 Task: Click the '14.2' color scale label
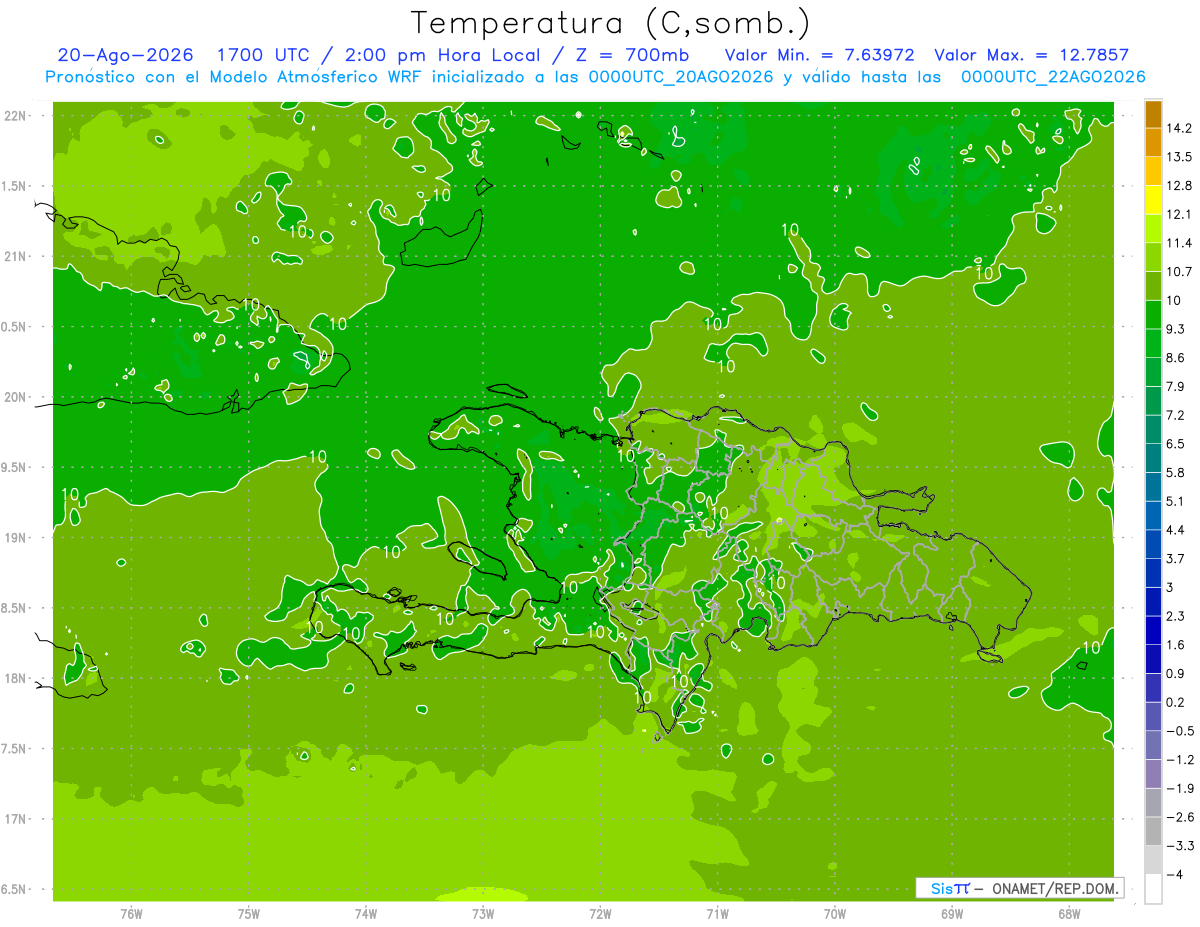(x=1180, y=128)
